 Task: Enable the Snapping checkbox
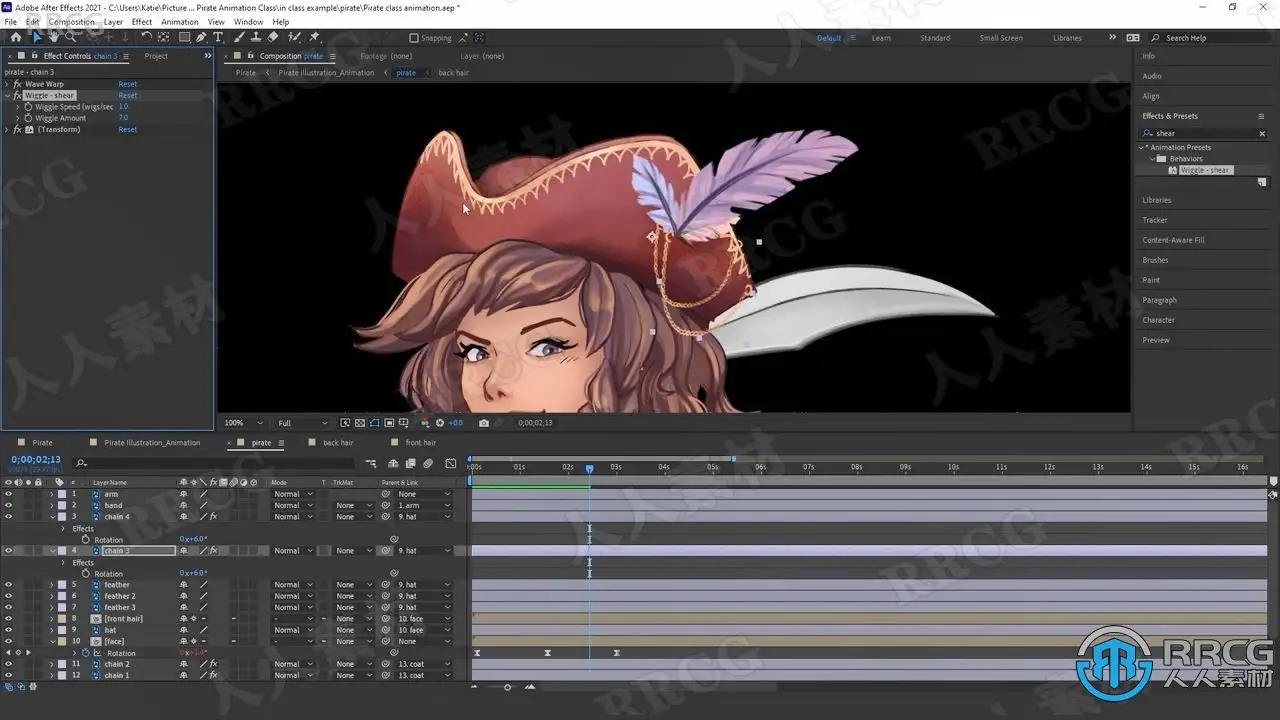(414, 38)
